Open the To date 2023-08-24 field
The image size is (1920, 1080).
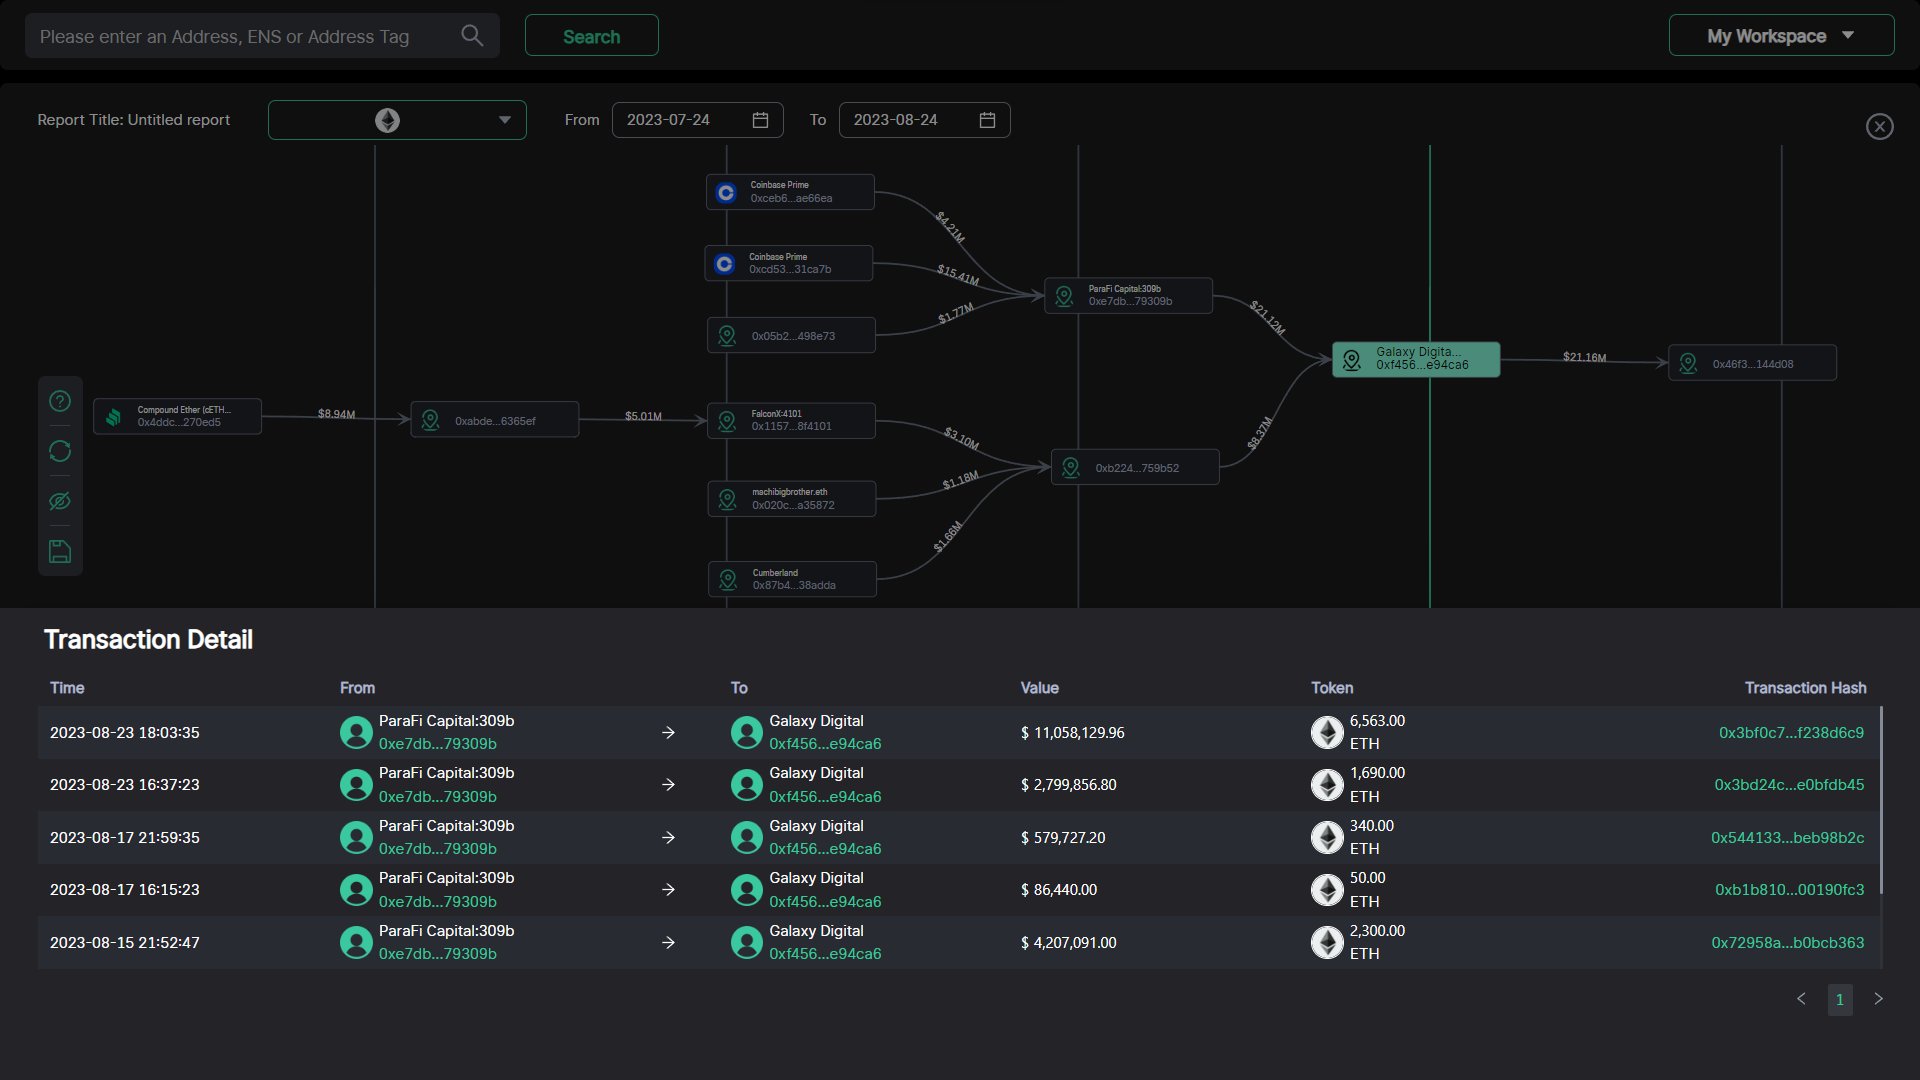[x=924, y=120]
